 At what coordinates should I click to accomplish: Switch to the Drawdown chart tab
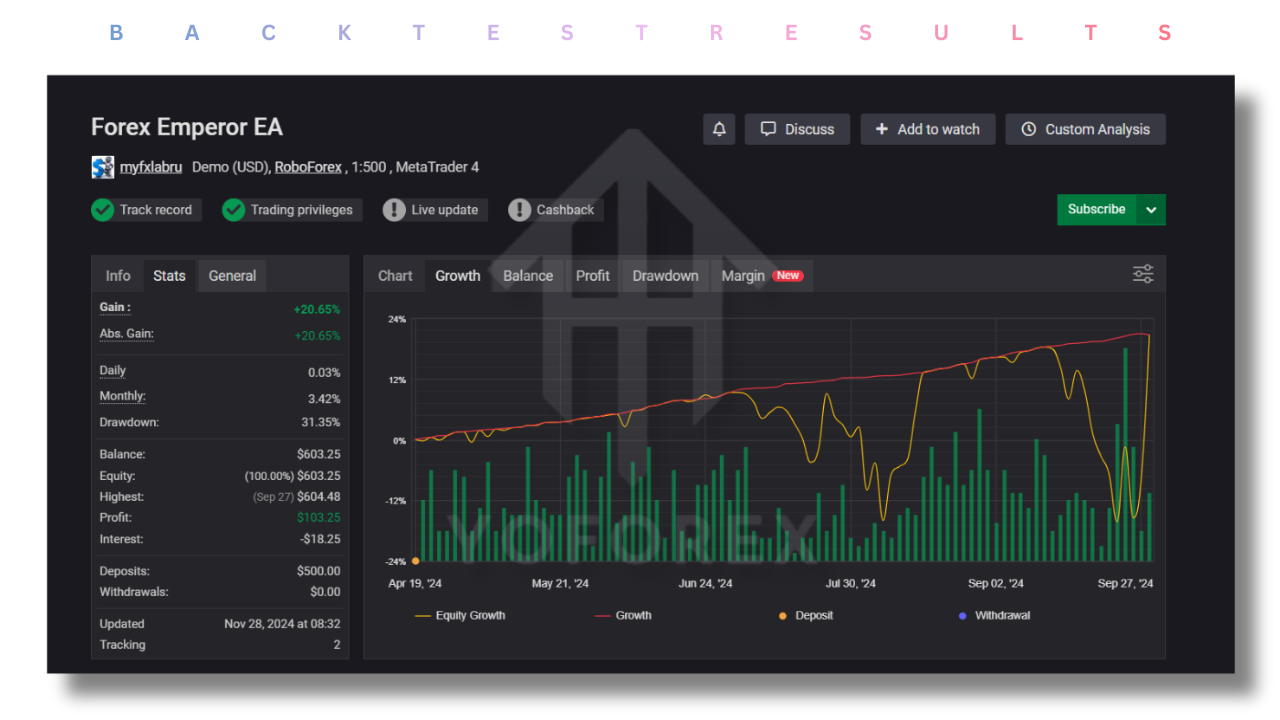coord(665,275)
